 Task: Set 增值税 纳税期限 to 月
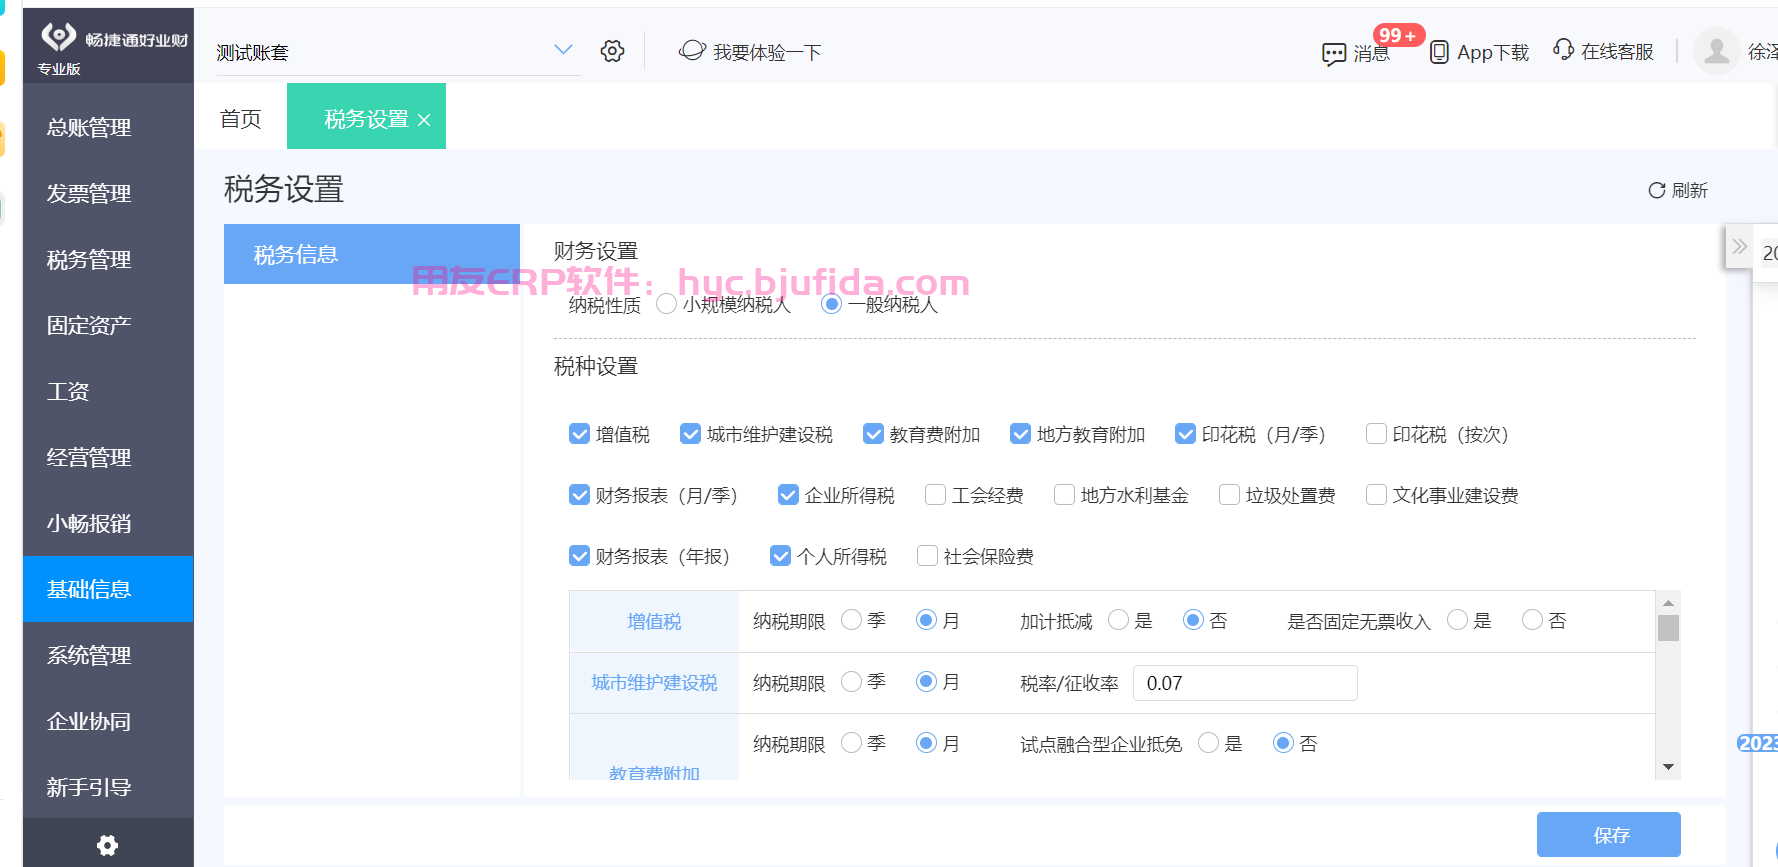(926, 620)
